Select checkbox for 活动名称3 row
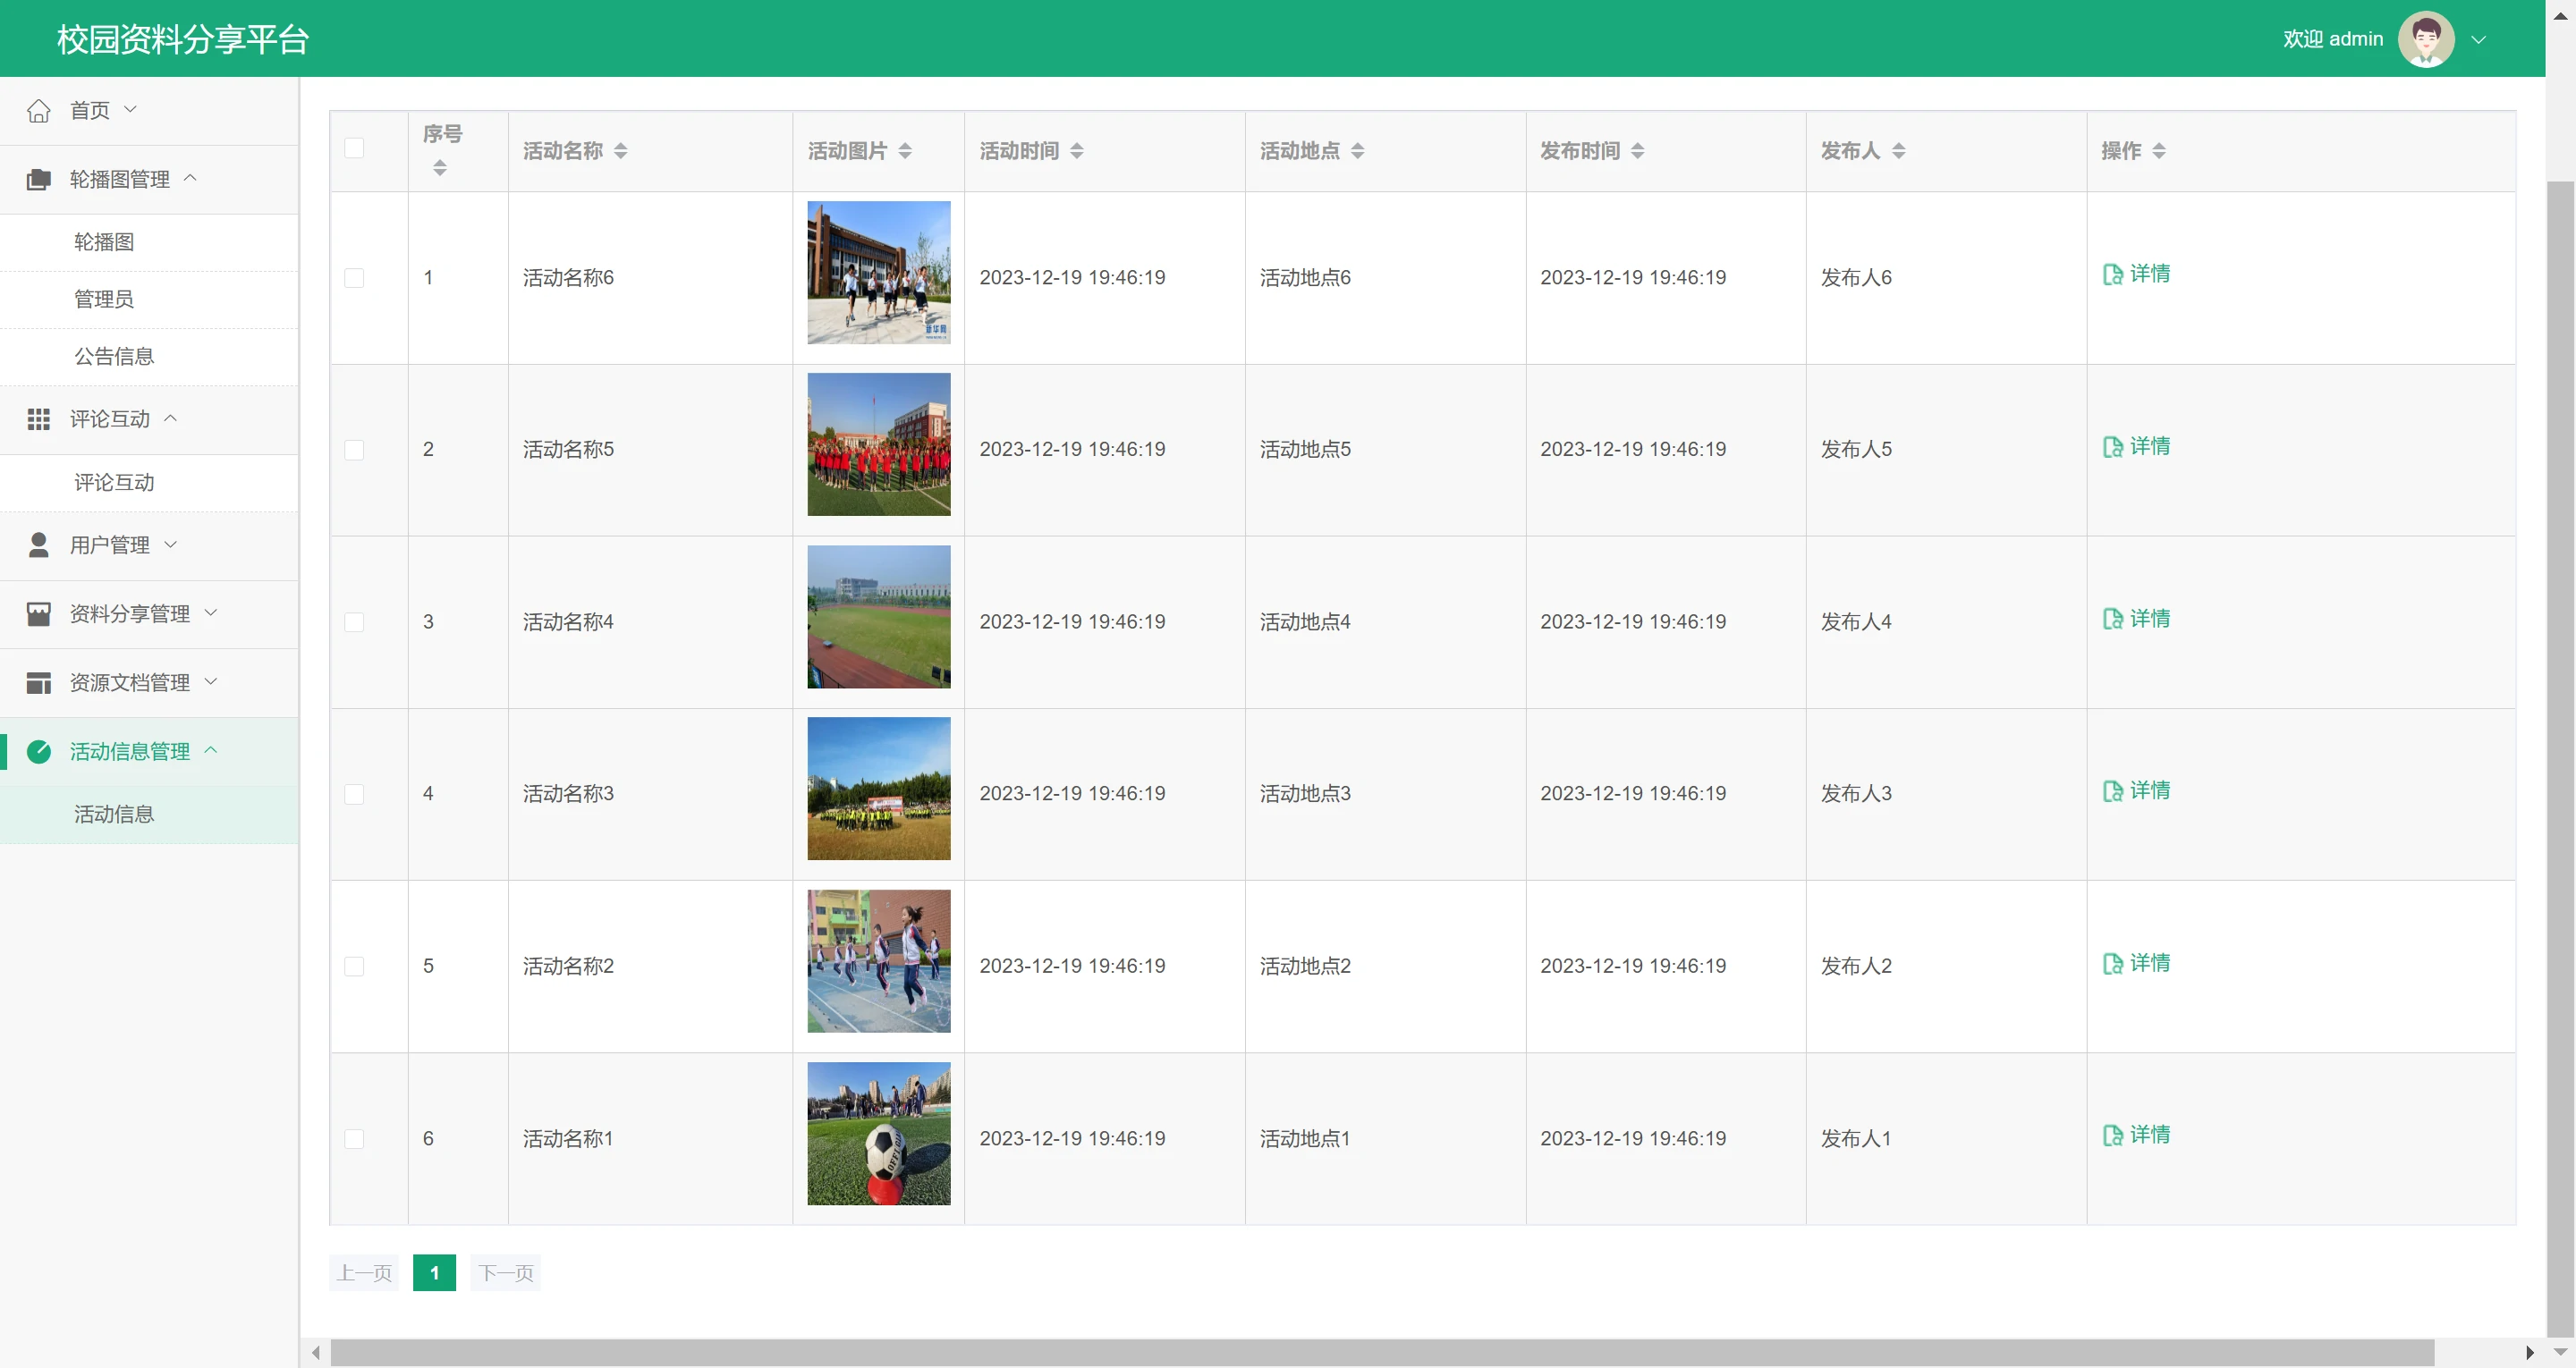The width and height of the screenshot is (2576, 1368). (354, 794)
